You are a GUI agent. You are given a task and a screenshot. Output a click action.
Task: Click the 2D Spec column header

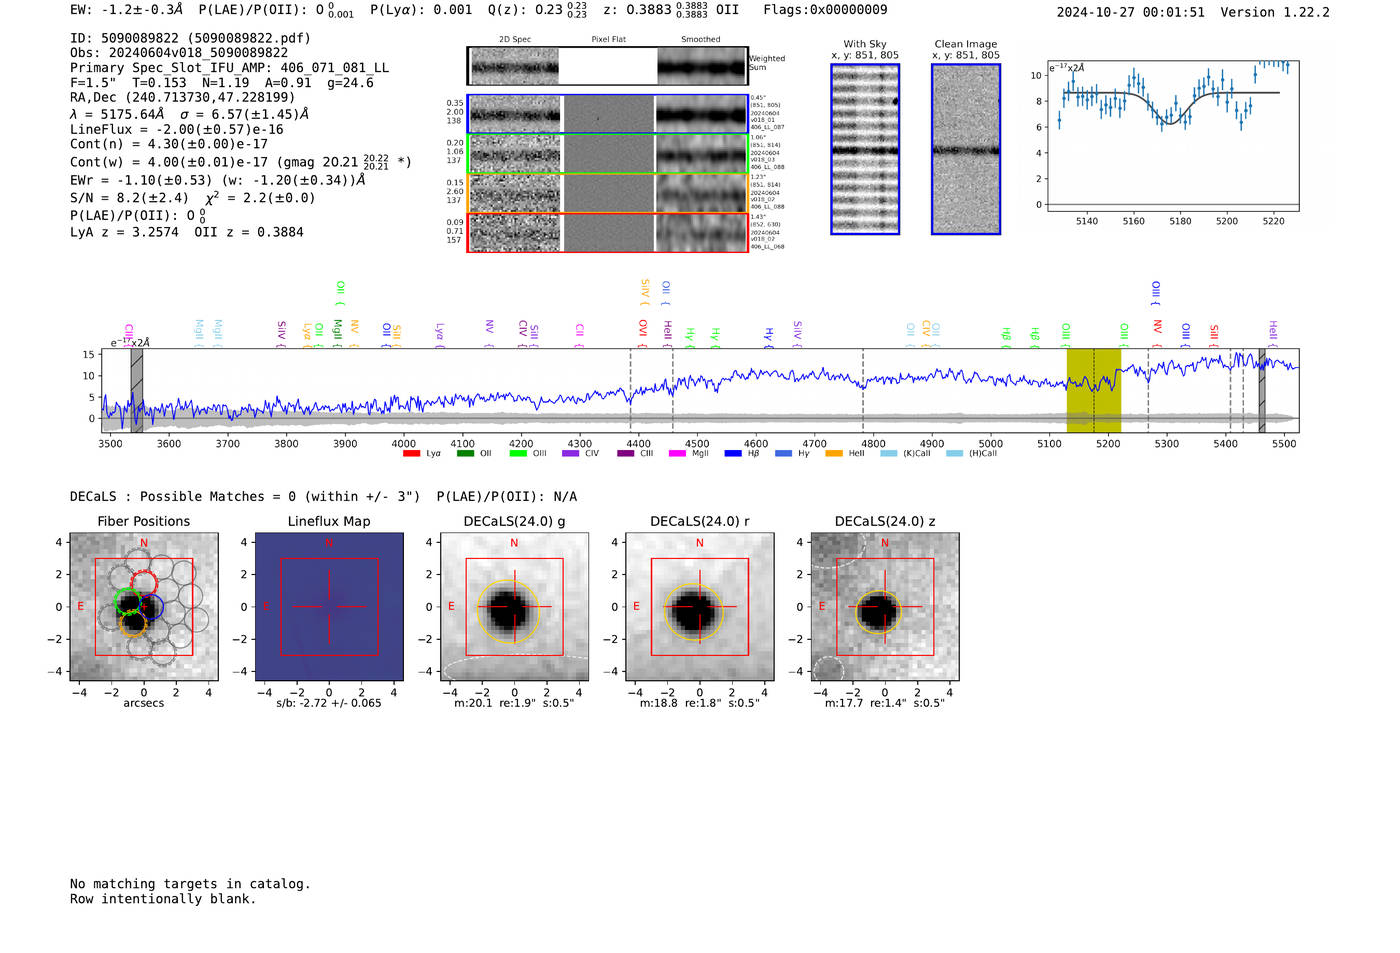click(515, 40)
